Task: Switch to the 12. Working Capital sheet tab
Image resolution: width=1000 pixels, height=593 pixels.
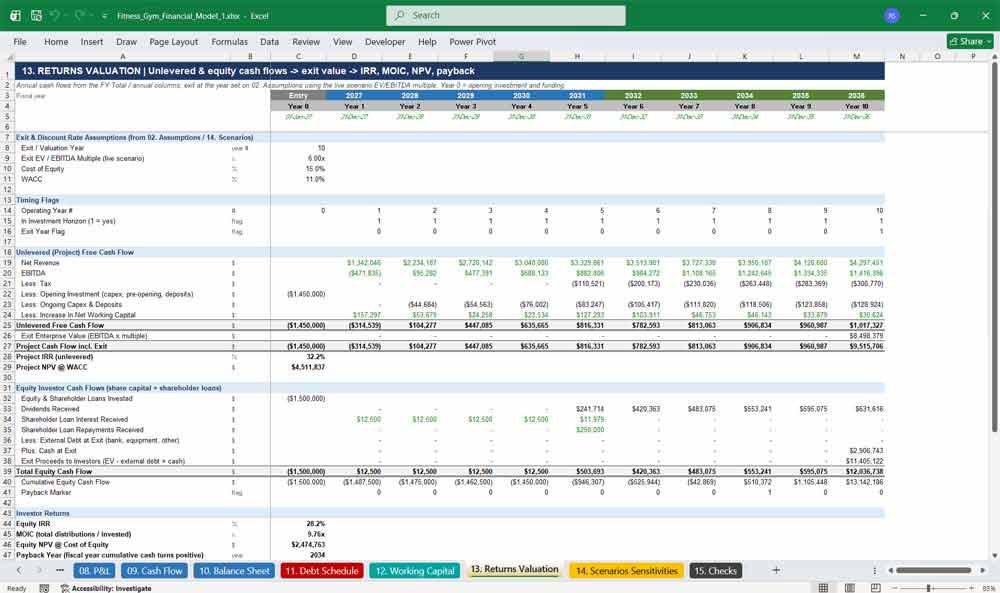Action: 415,571
